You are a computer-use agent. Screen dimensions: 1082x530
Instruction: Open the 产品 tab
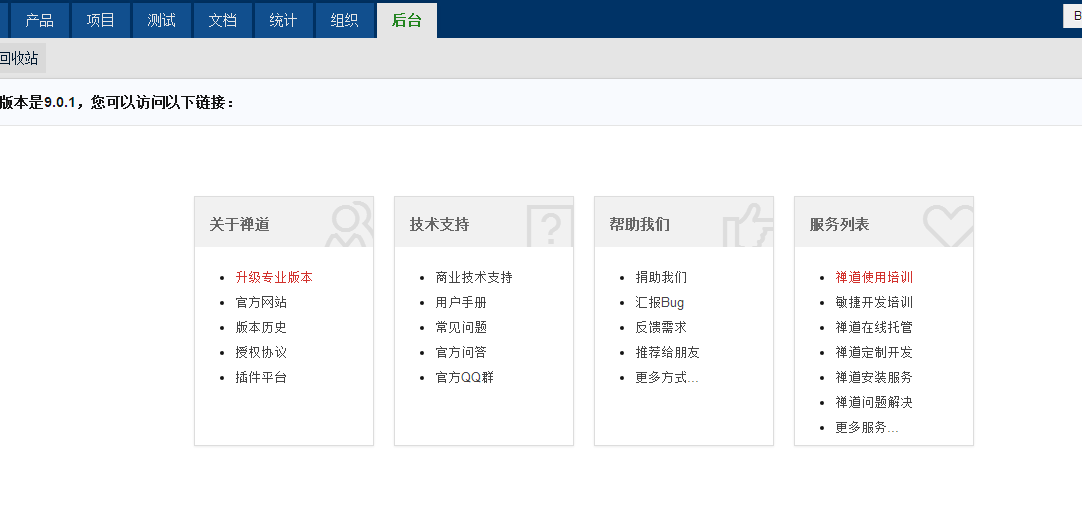39,20
